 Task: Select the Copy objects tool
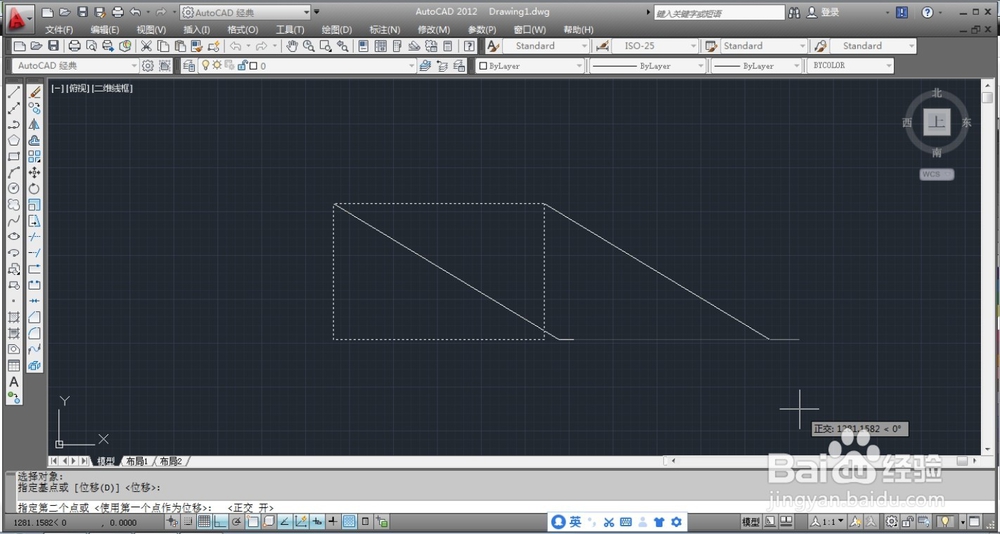[x=34, y=108]
